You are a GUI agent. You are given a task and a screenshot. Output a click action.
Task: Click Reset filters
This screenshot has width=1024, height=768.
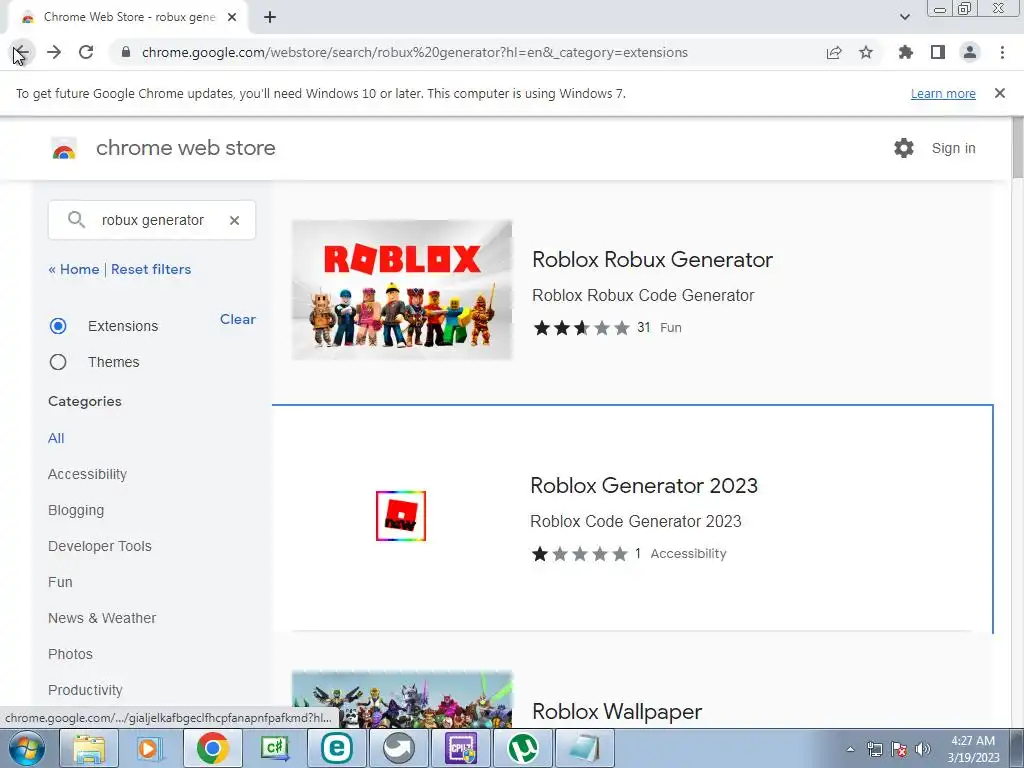point(151,269)
